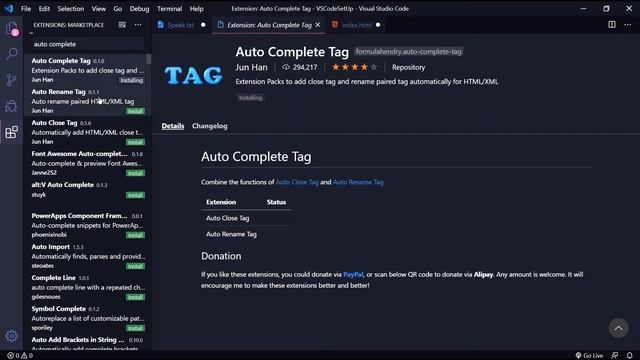The width and height of the screenshot is (640, 360).
Task: Open the Selection menu
Action: coord(71,9)
